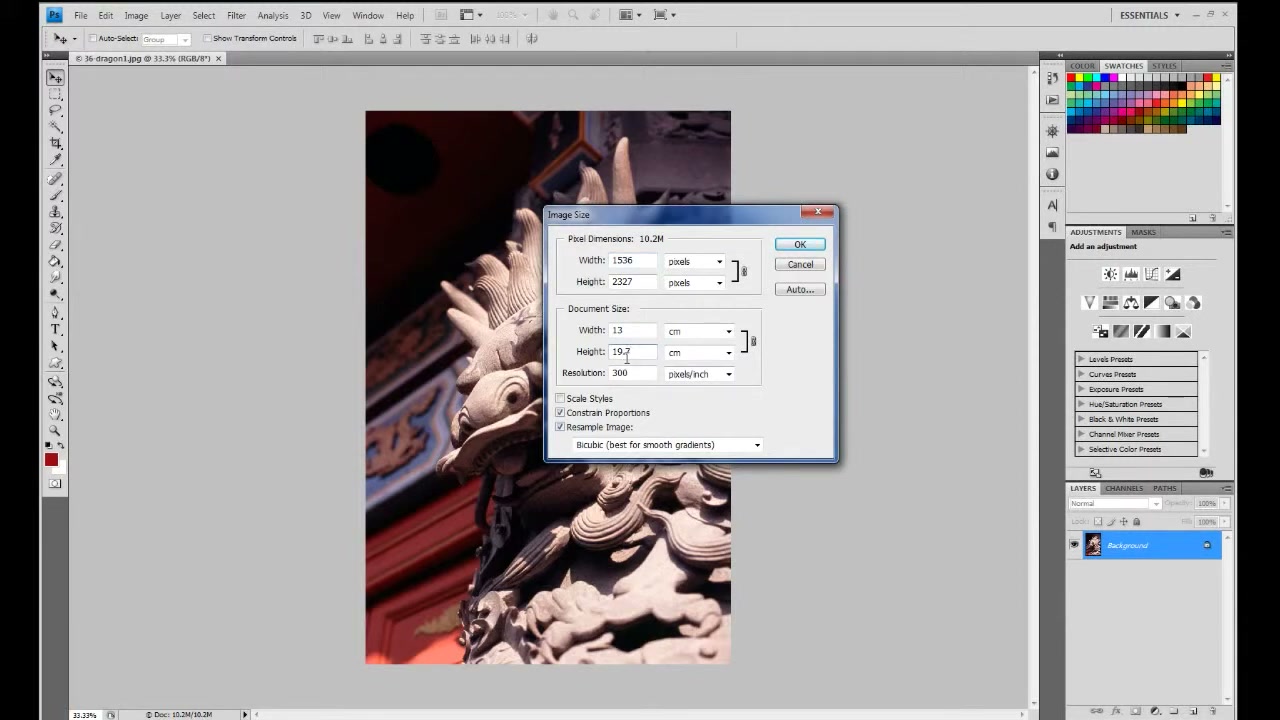This screenshot has width=1280, height=720.
Task: Select the Pen tool
Action: [55, 313]
